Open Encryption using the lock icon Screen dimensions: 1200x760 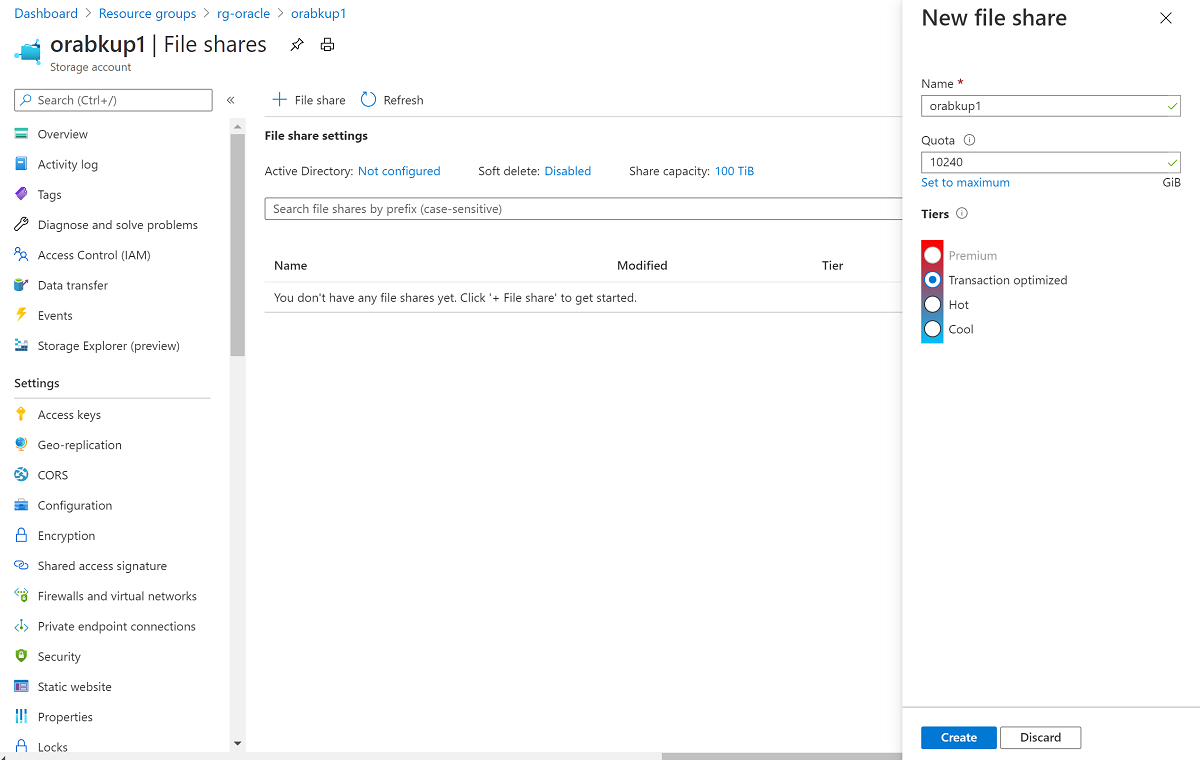click(x=22, y=535)
